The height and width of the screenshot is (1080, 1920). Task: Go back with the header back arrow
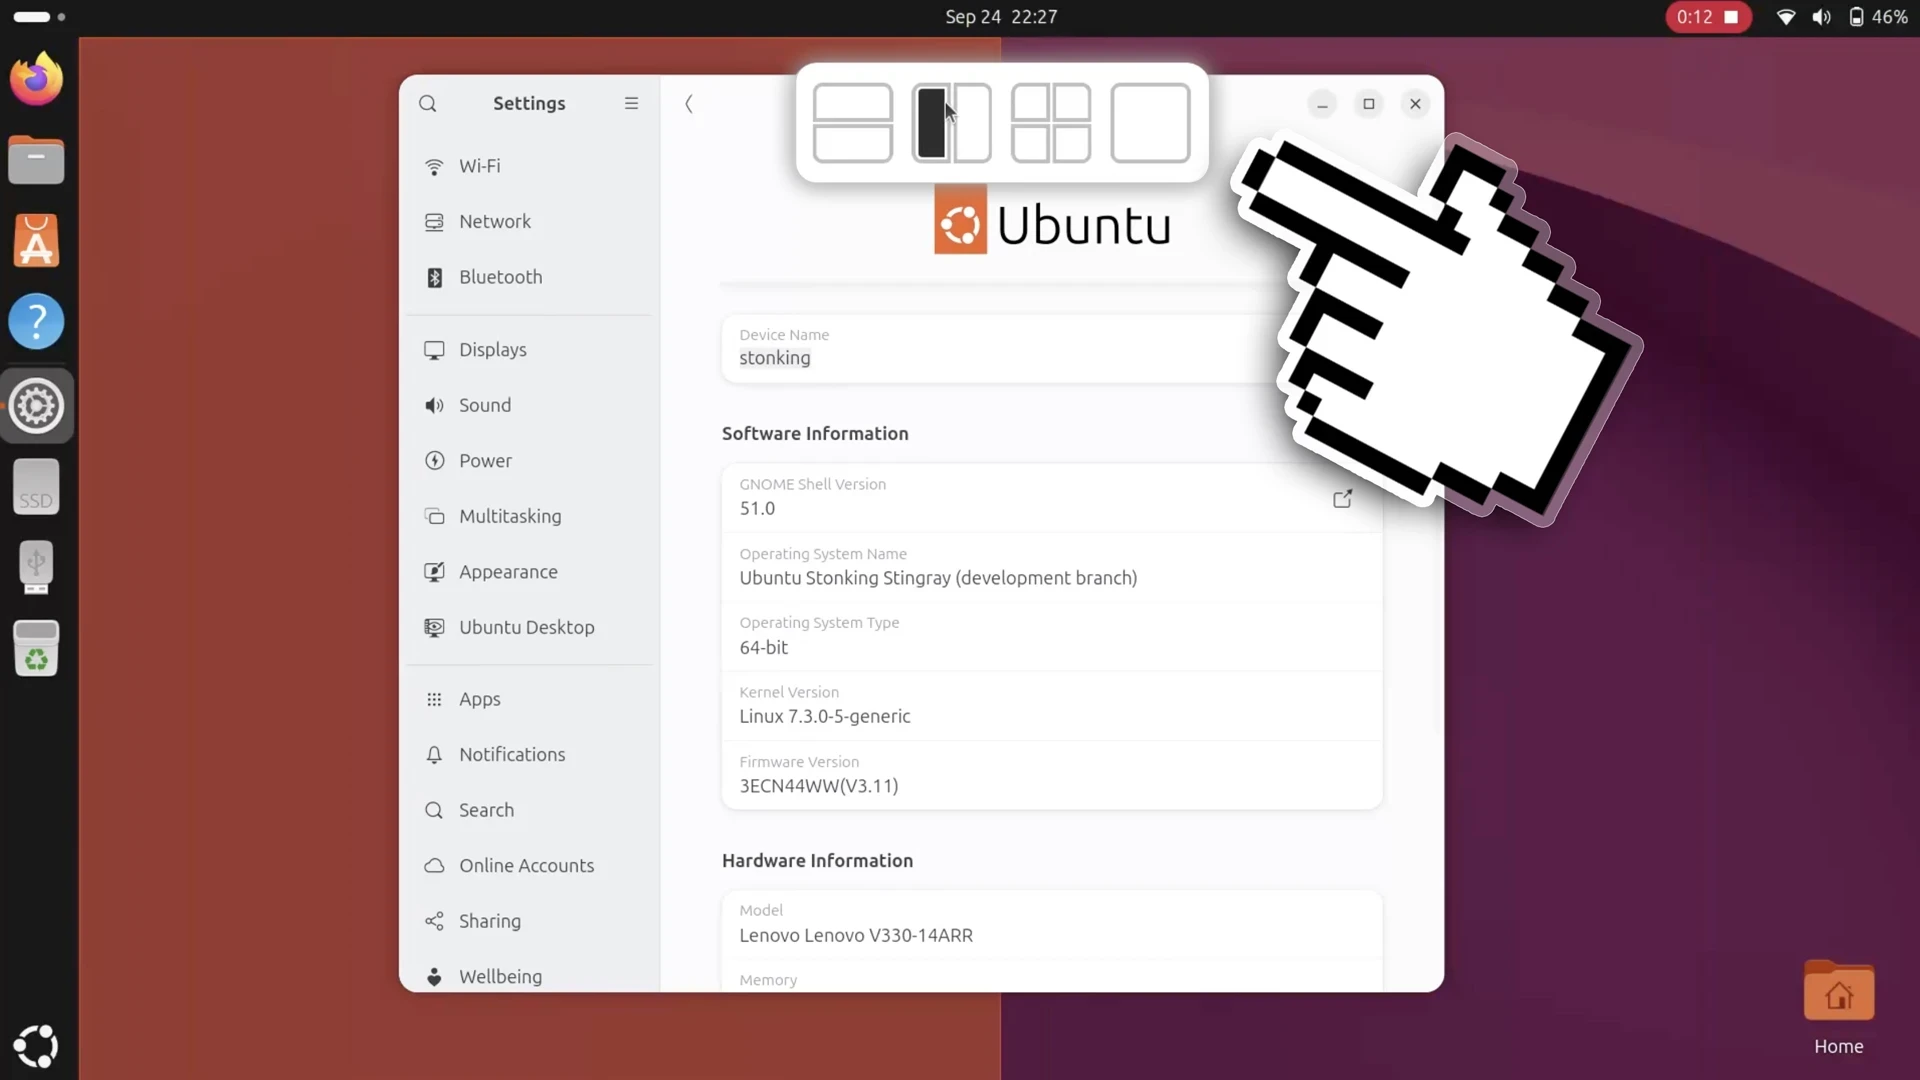(689, 103)
